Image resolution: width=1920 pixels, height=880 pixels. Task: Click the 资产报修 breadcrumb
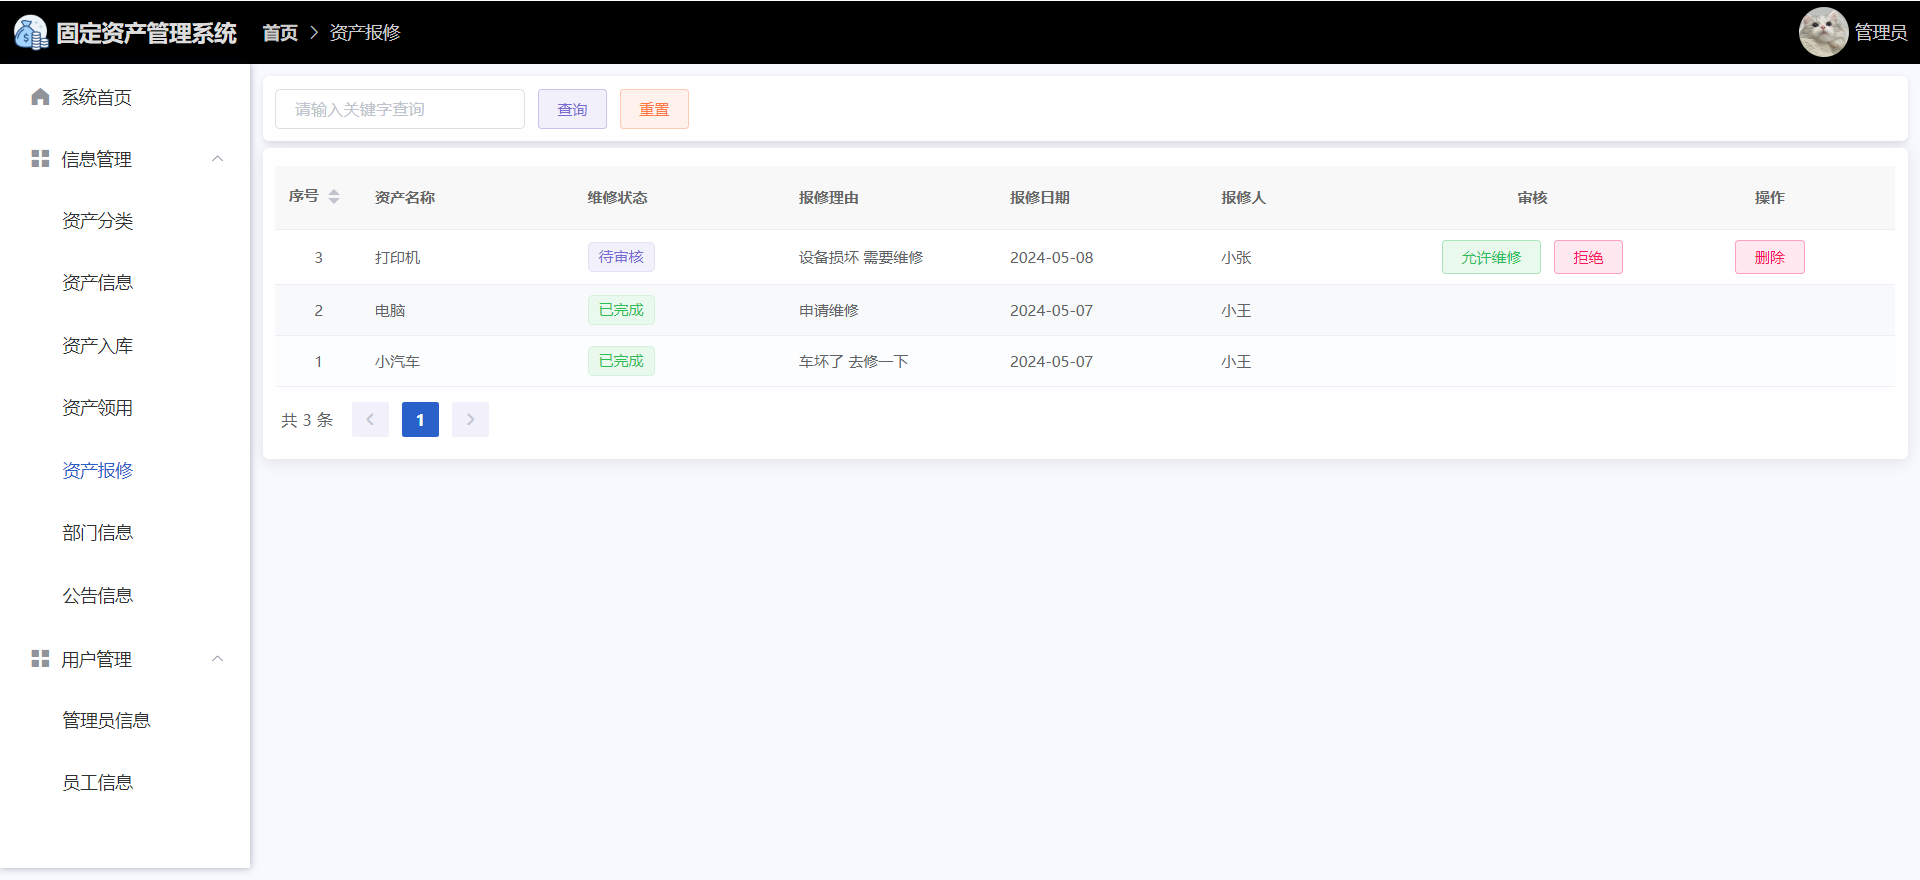point(365,33)
